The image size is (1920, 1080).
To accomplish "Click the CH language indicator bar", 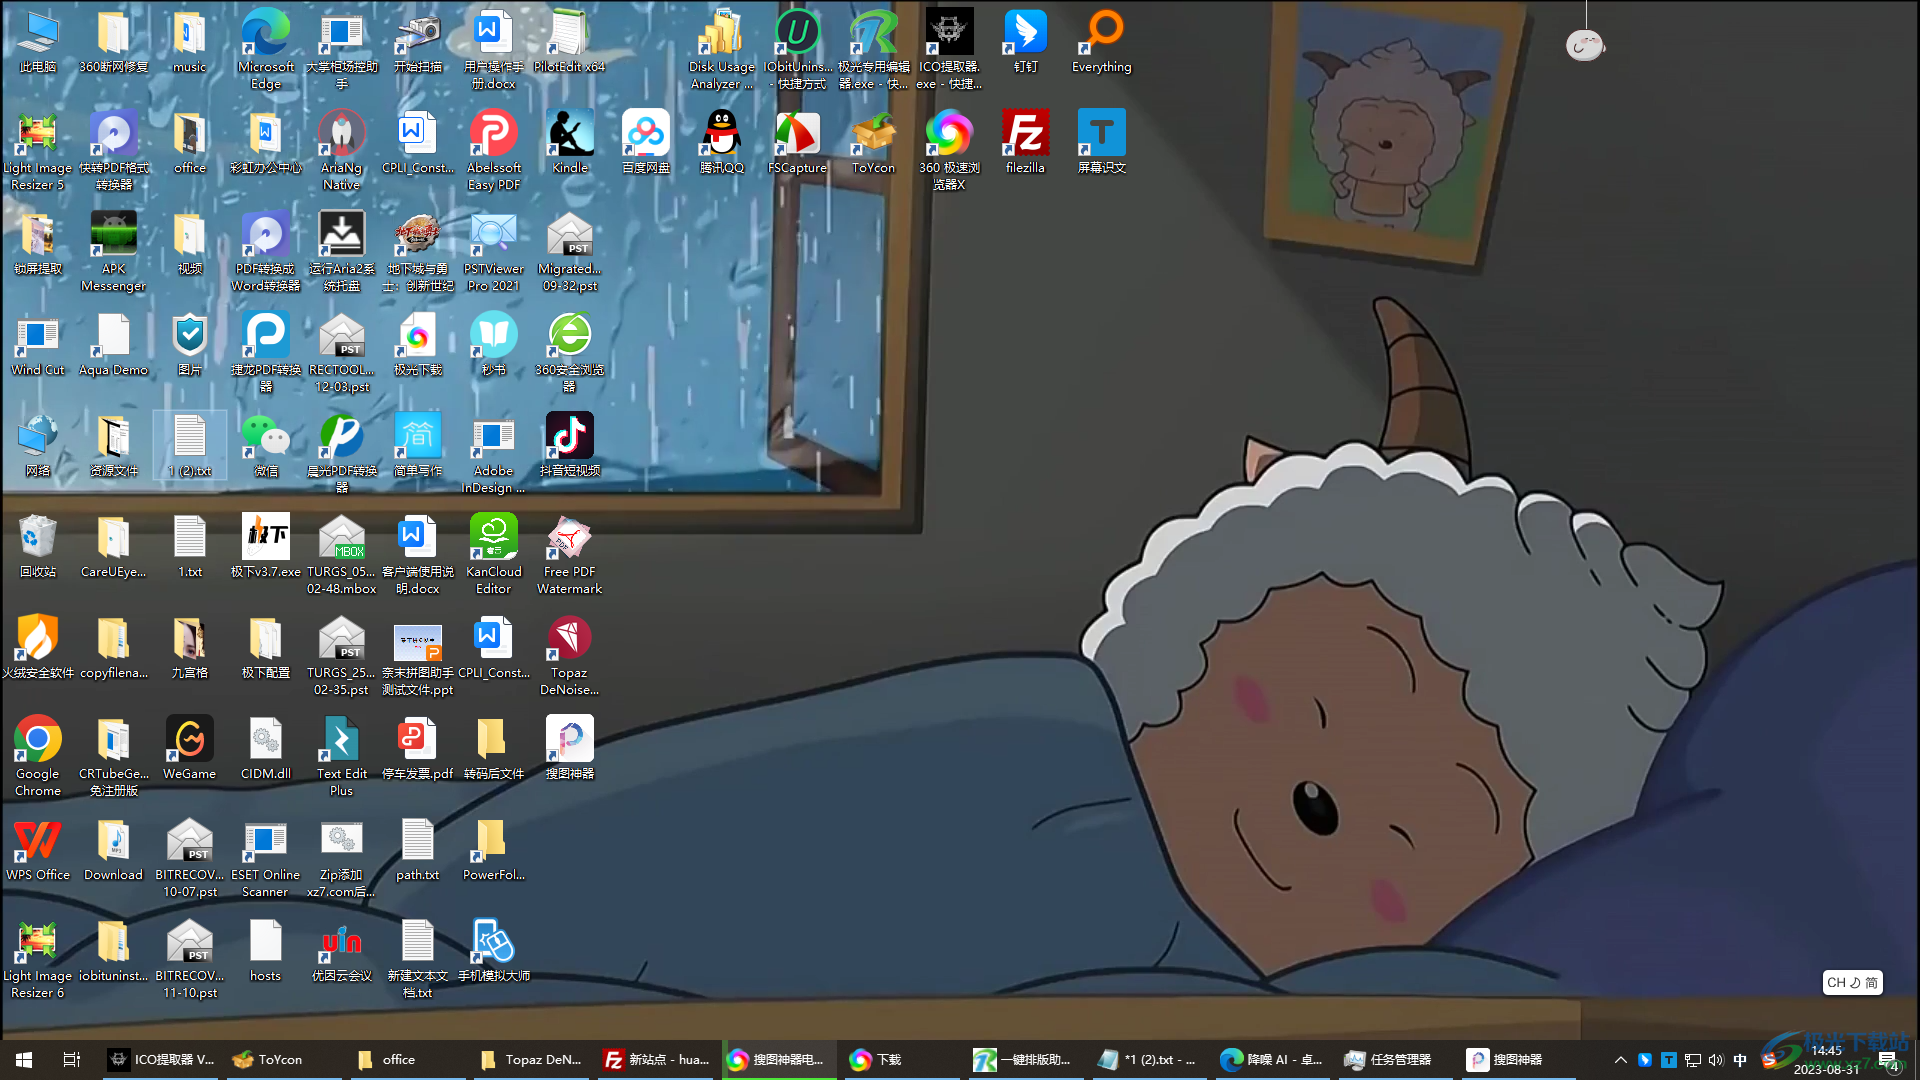I will pos(1852,982).
